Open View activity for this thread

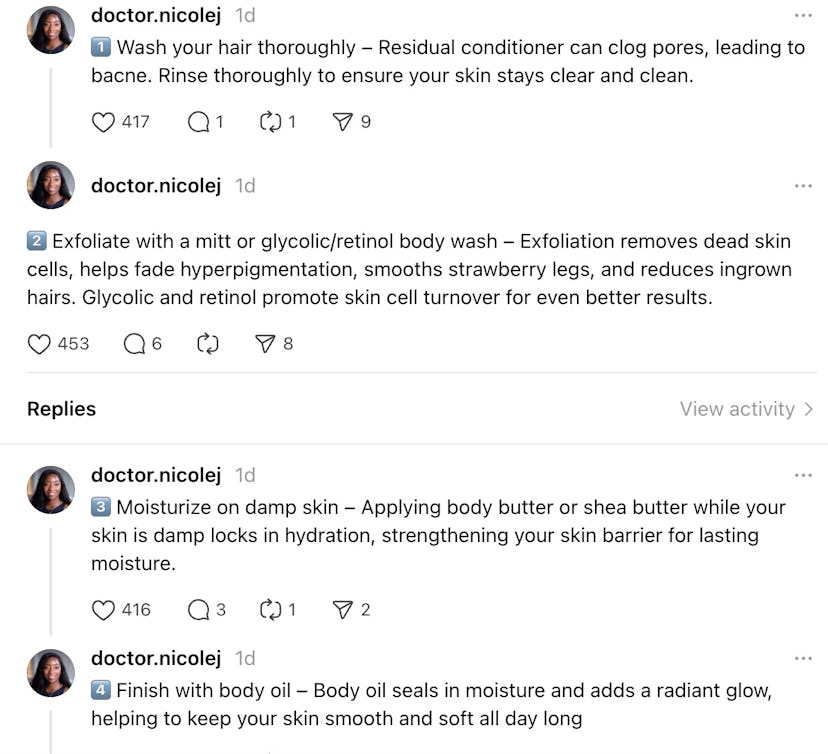pos(746,409)
